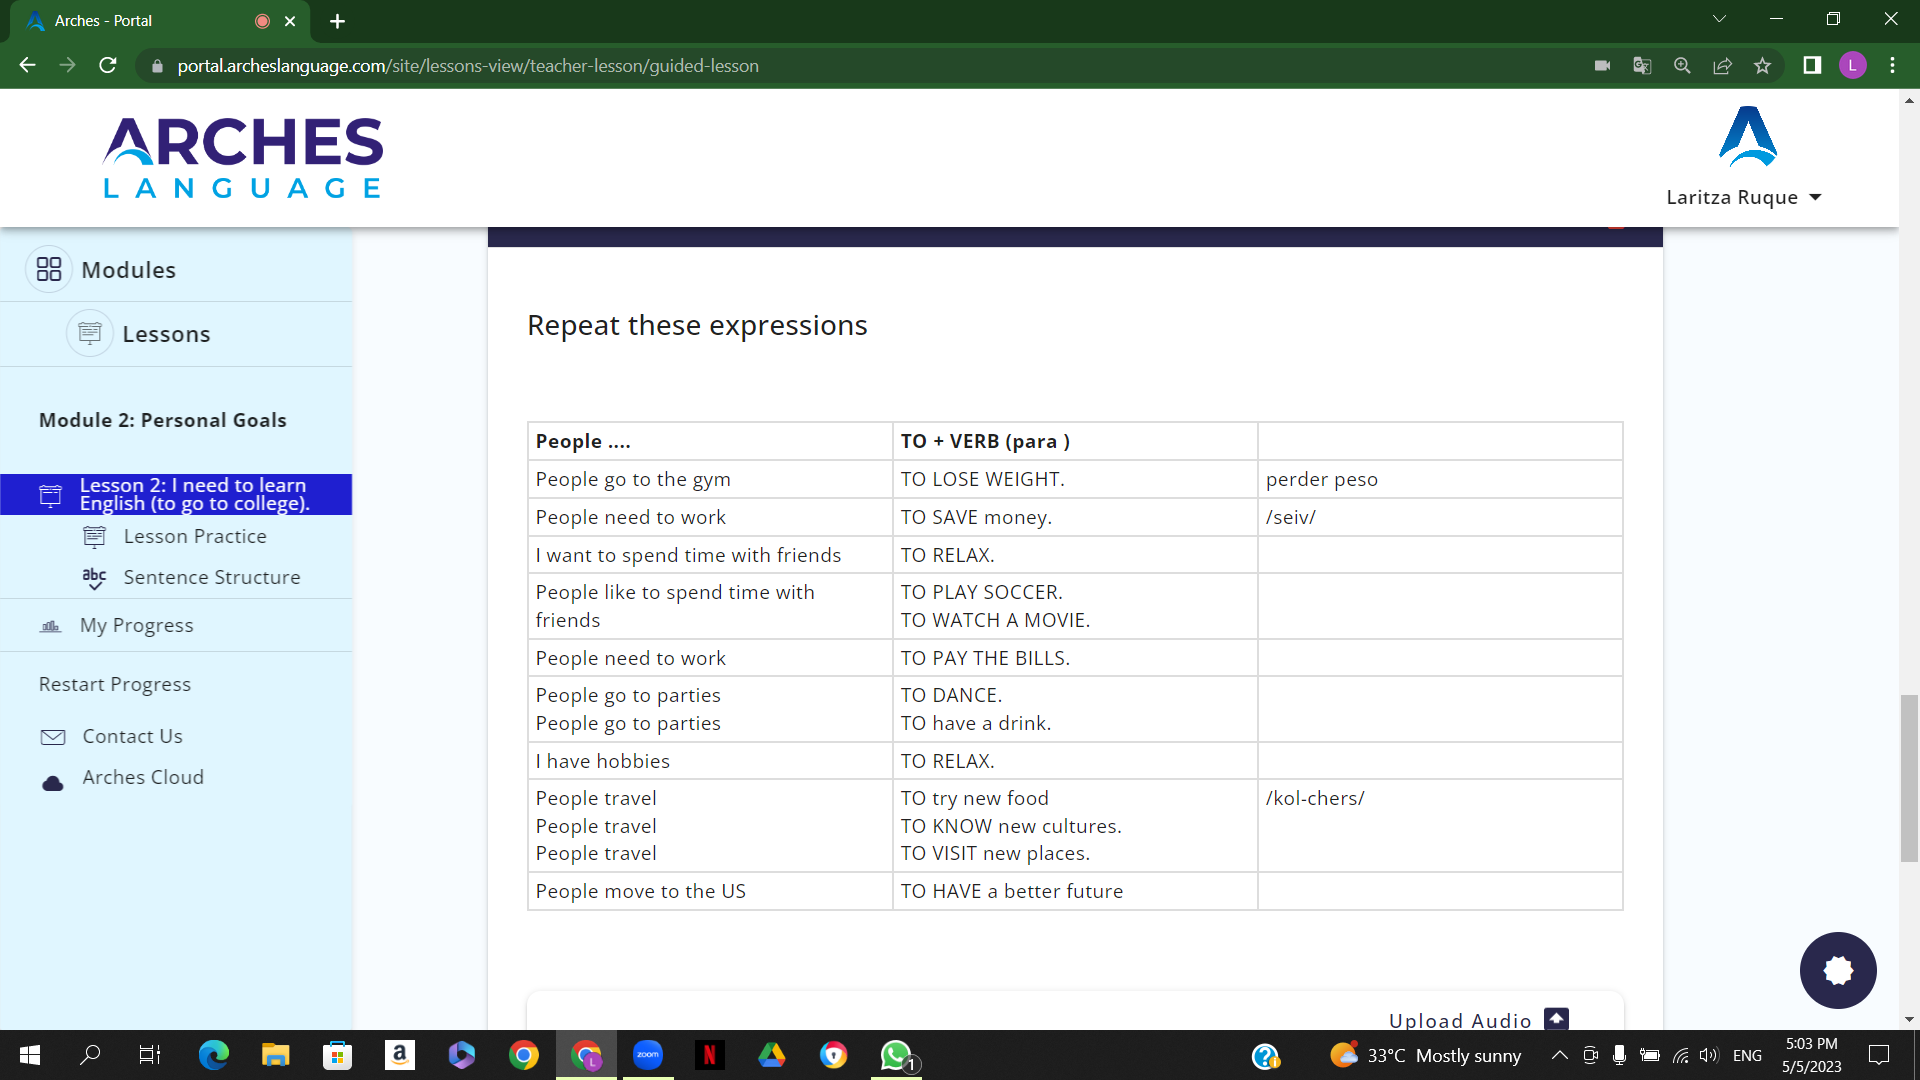The image size is (1920, 1080).
Task: Click the Contact Us envelope icon
Action: (x=53, y=737)
